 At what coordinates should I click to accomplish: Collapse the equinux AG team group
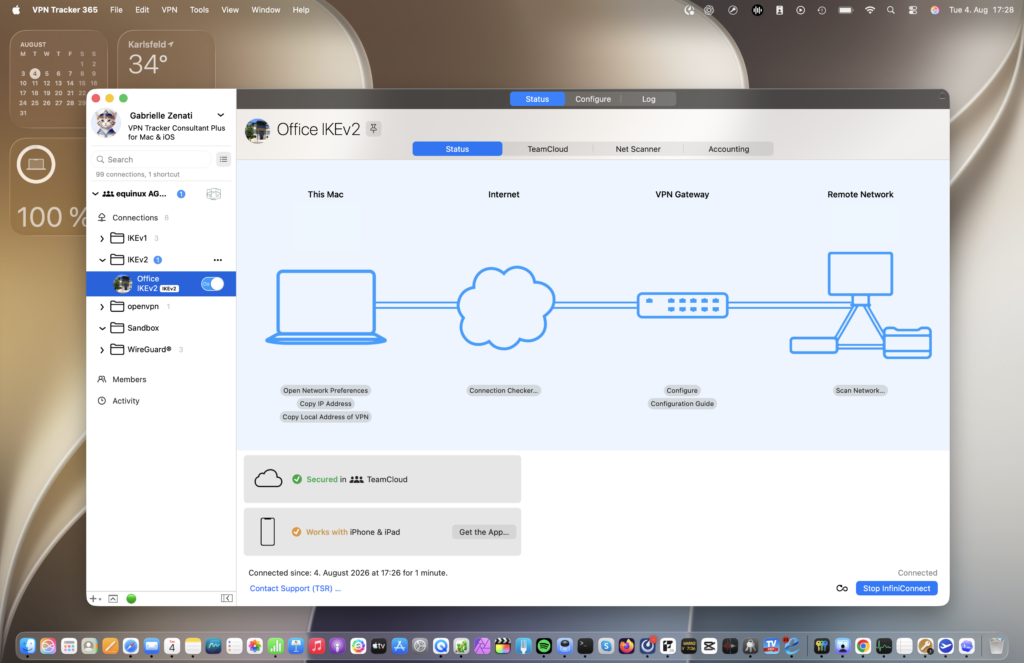(x=95, y=194)
